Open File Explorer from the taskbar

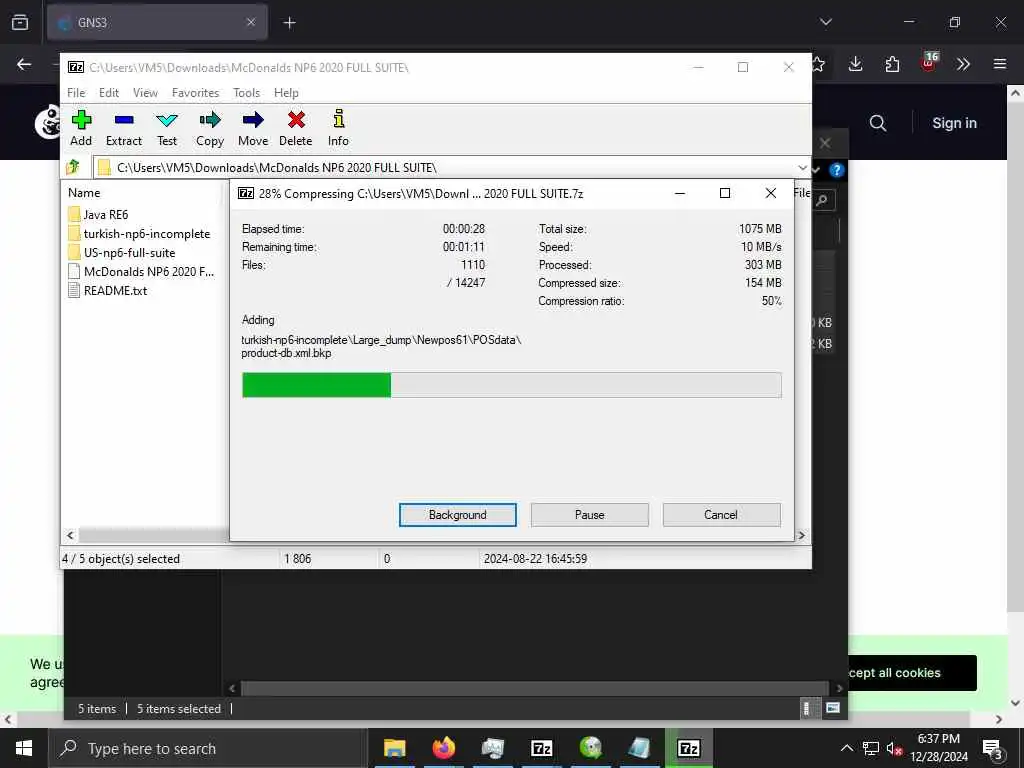[394, 748]
